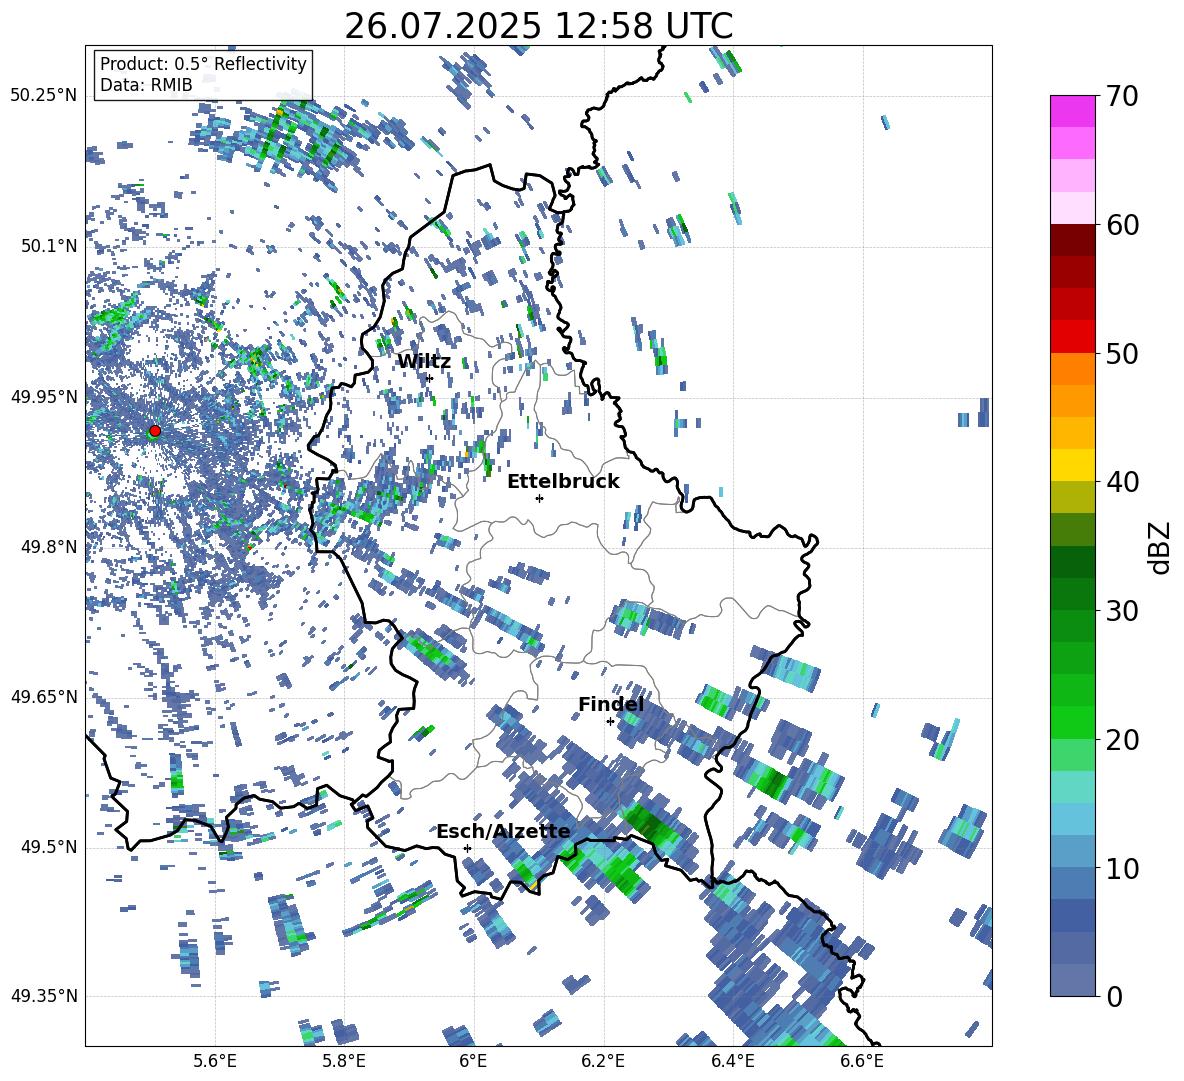Click the cross marker below Ettelbruck
This screenshot has width=1184, height=1081.
point(539,498)
